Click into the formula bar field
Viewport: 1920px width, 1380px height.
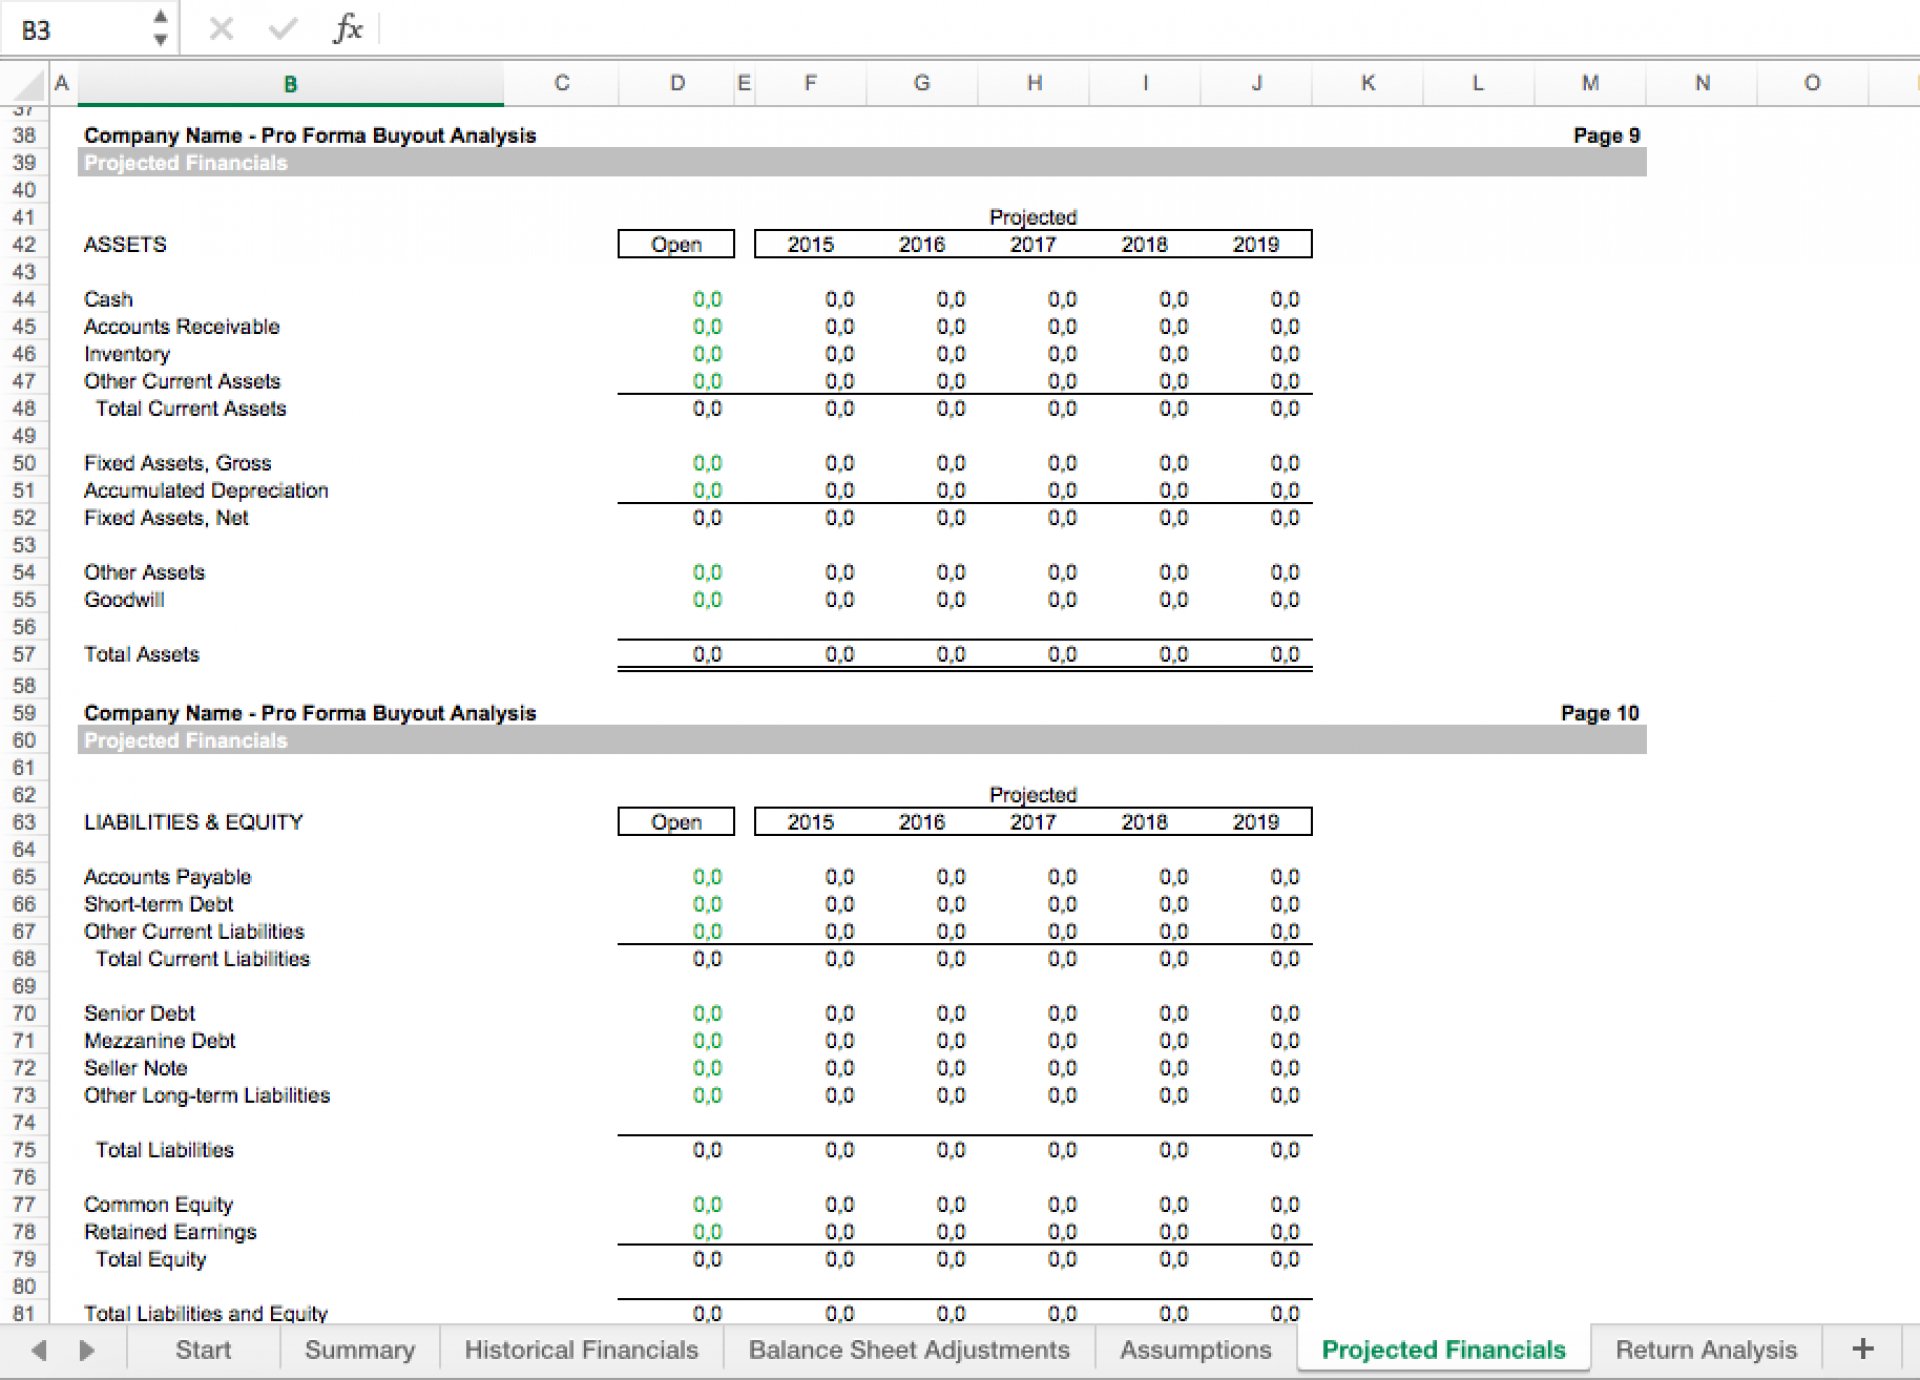1148,29
